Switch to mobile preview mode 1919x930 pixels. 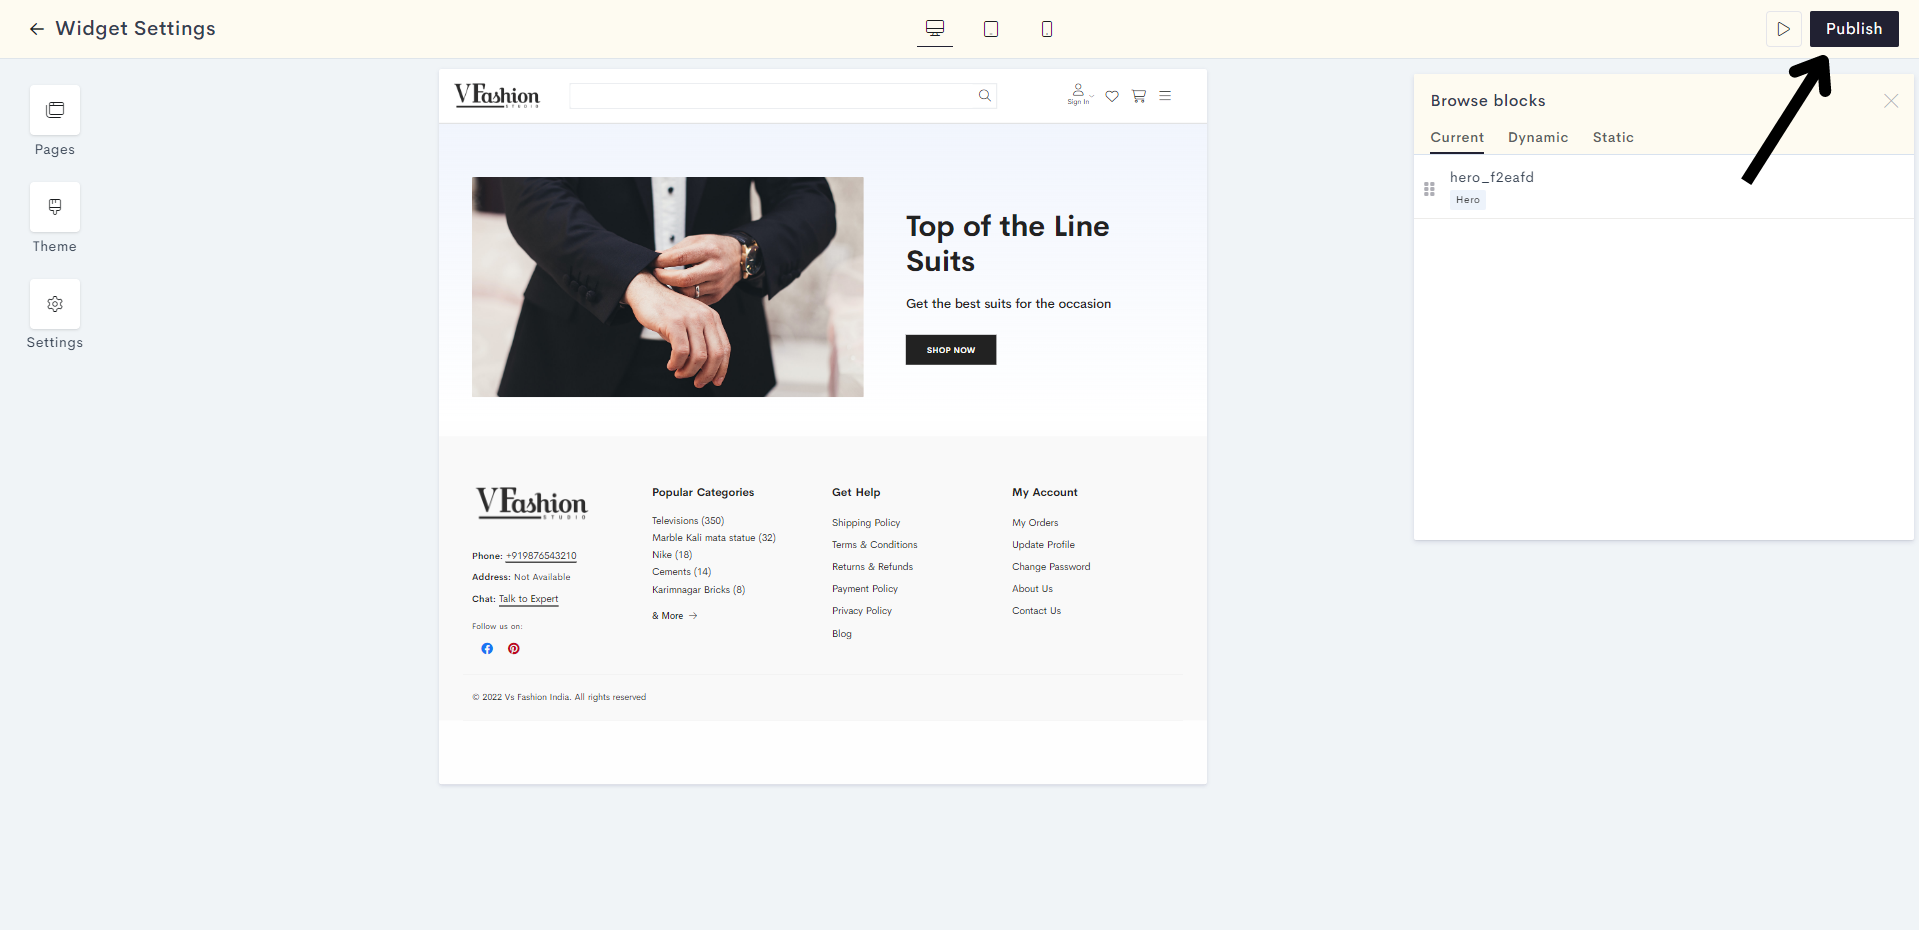pyautogui.click(x=1047, y=29)
